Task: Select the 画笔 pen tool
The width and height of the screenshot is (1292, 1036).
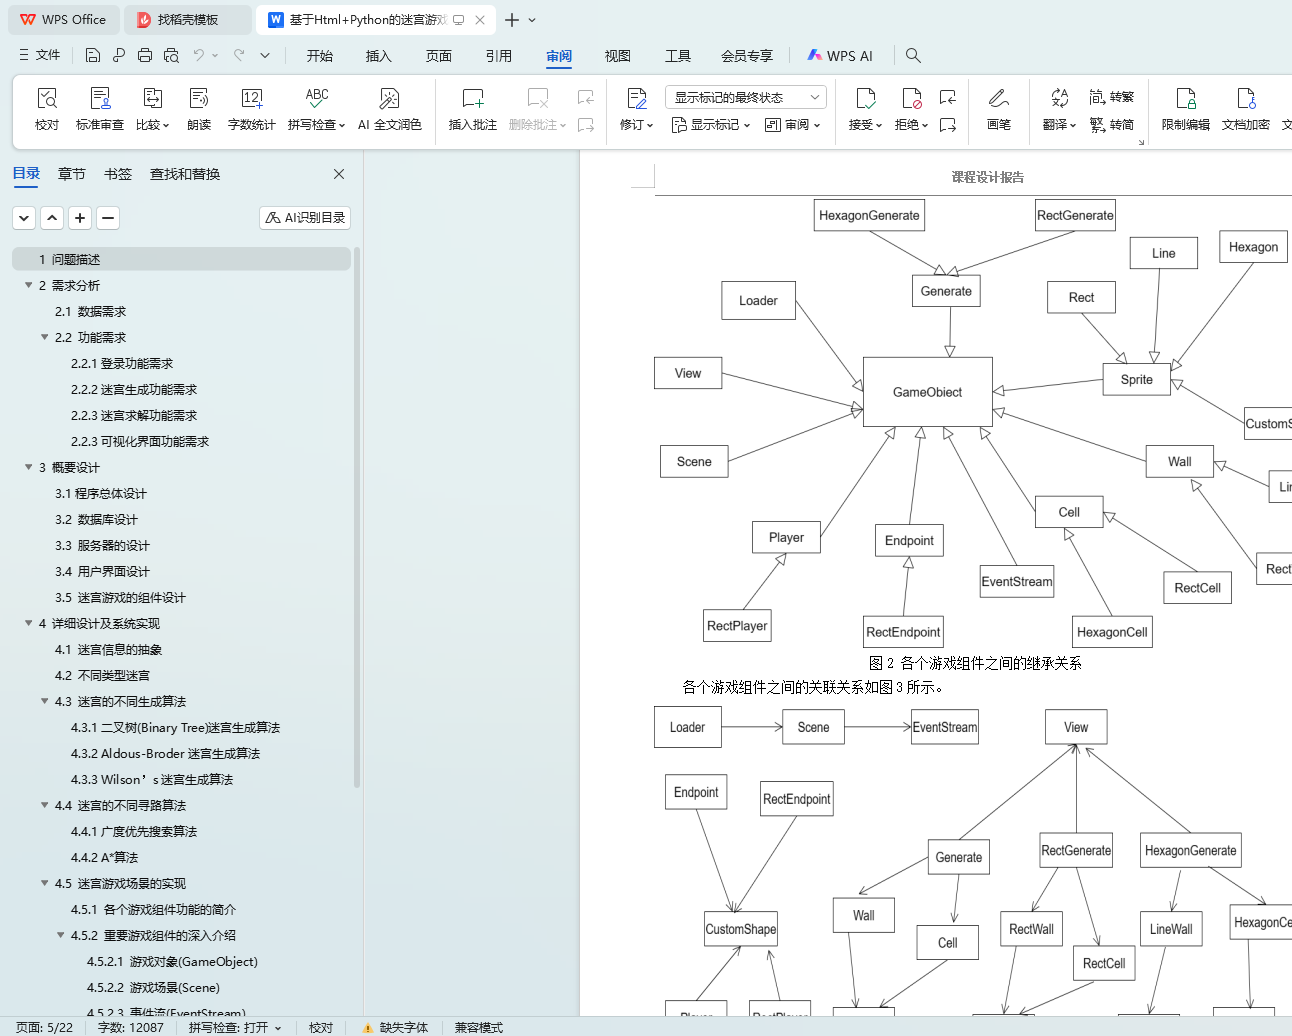Action: click(999, 108)
